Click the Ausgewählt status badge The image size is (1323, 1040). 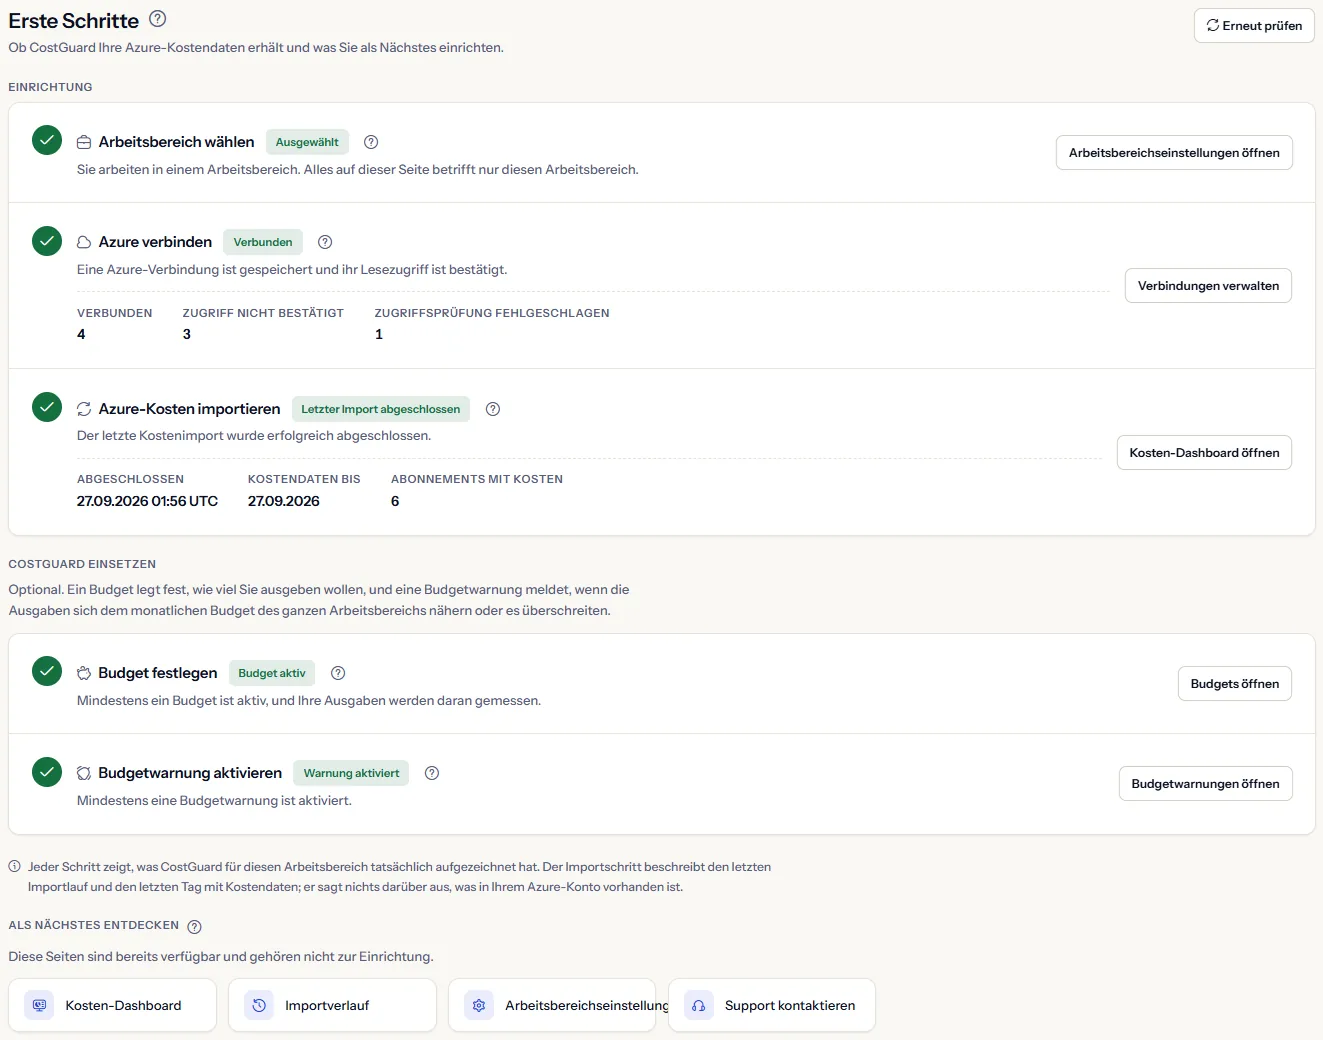pos(307,142)
